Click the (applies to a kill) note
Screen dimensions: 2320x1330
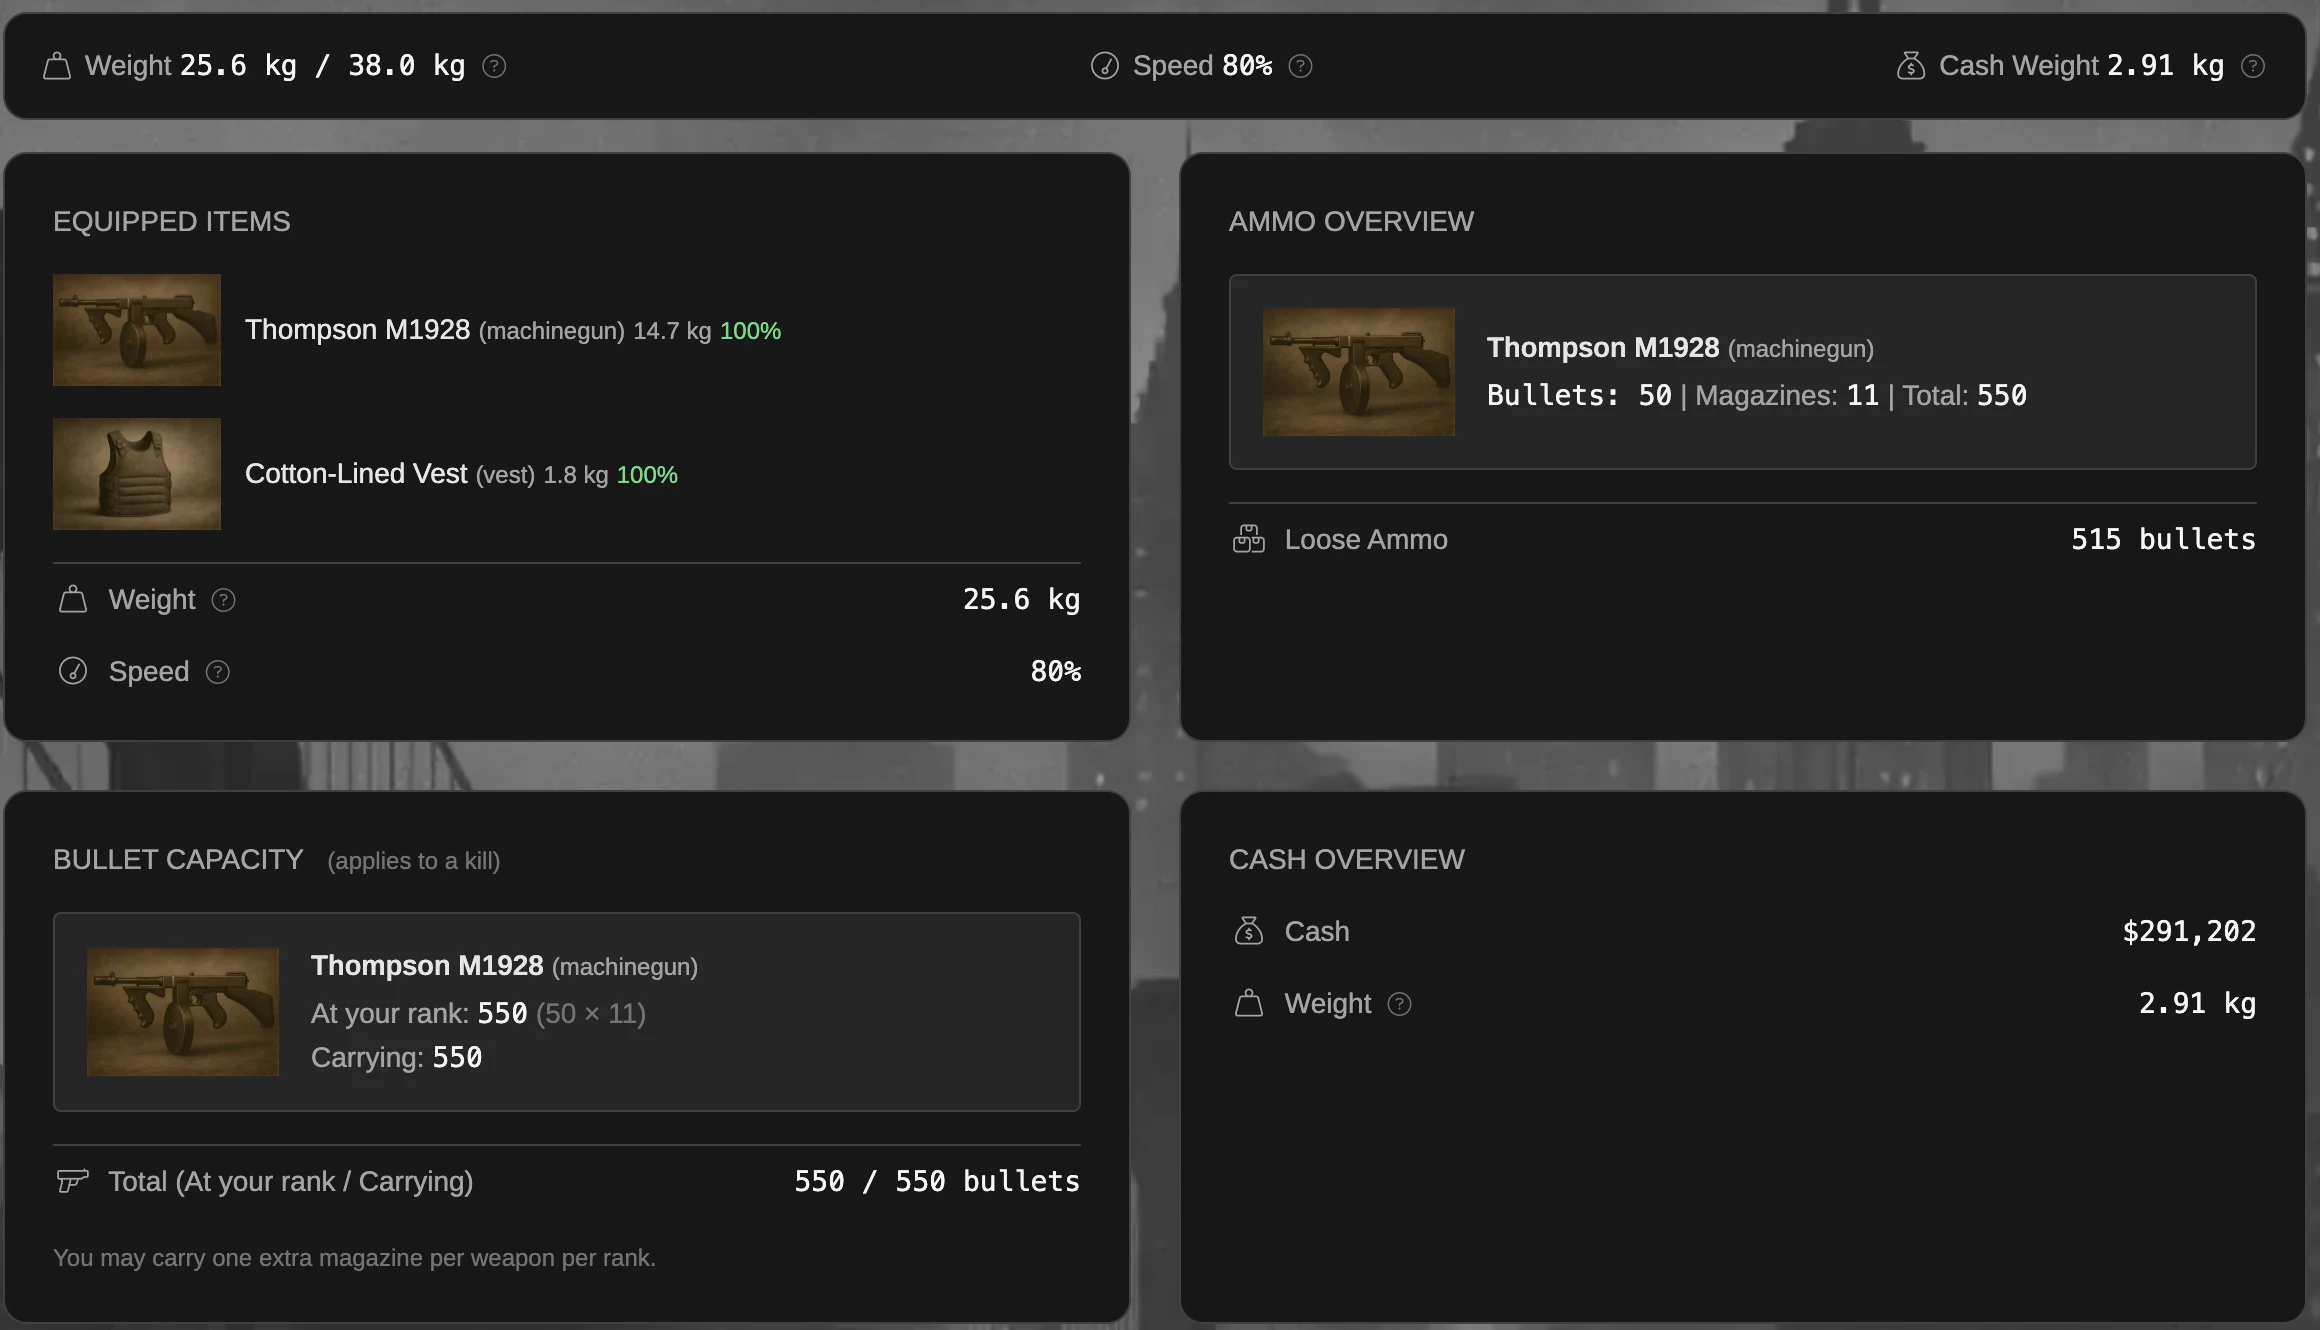[x=414, y=861]
